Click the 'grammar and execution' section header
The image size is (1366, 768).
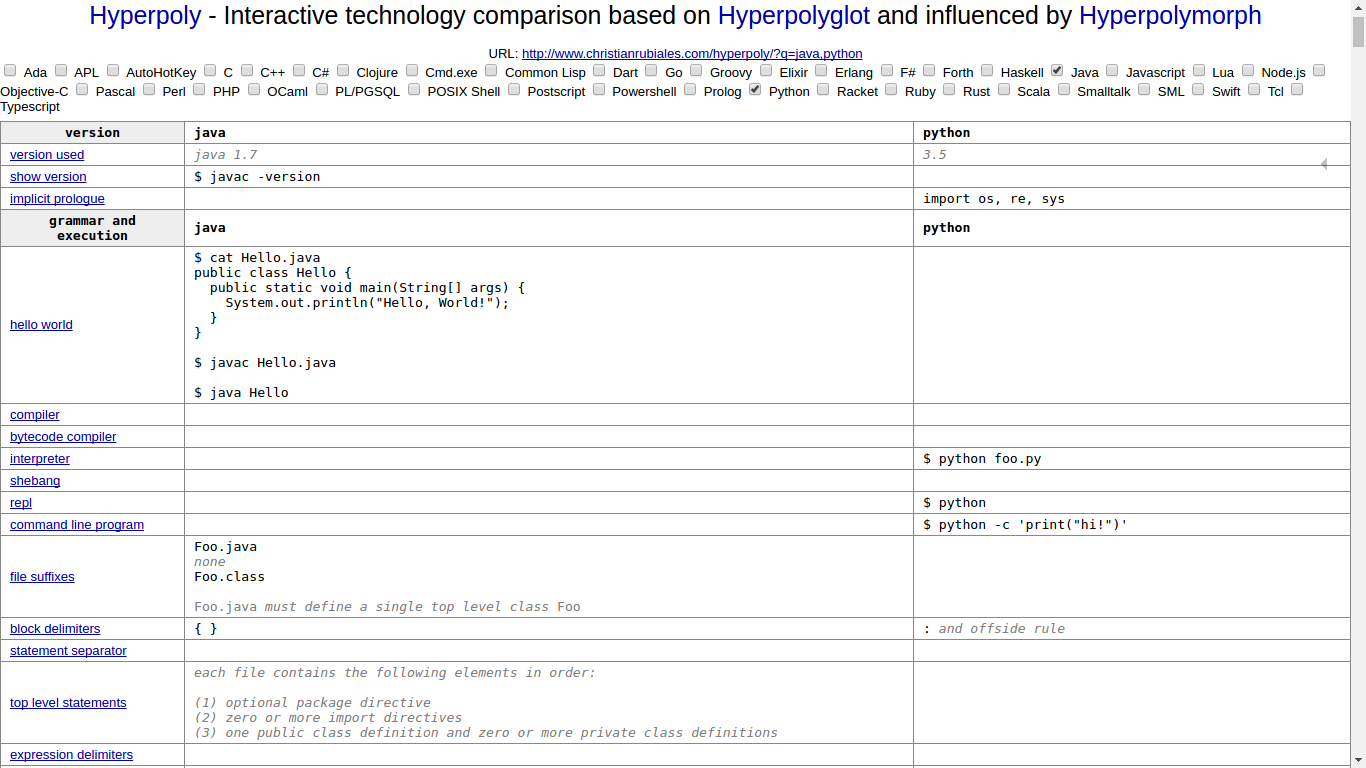coord(92,228)
